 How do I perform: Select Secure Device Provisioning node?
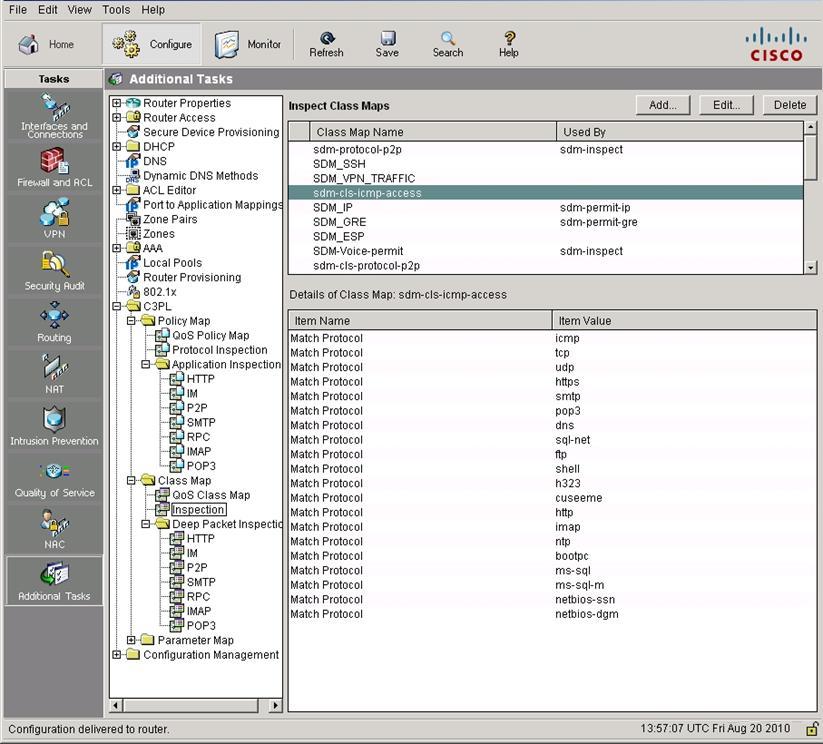pos(211,132)
